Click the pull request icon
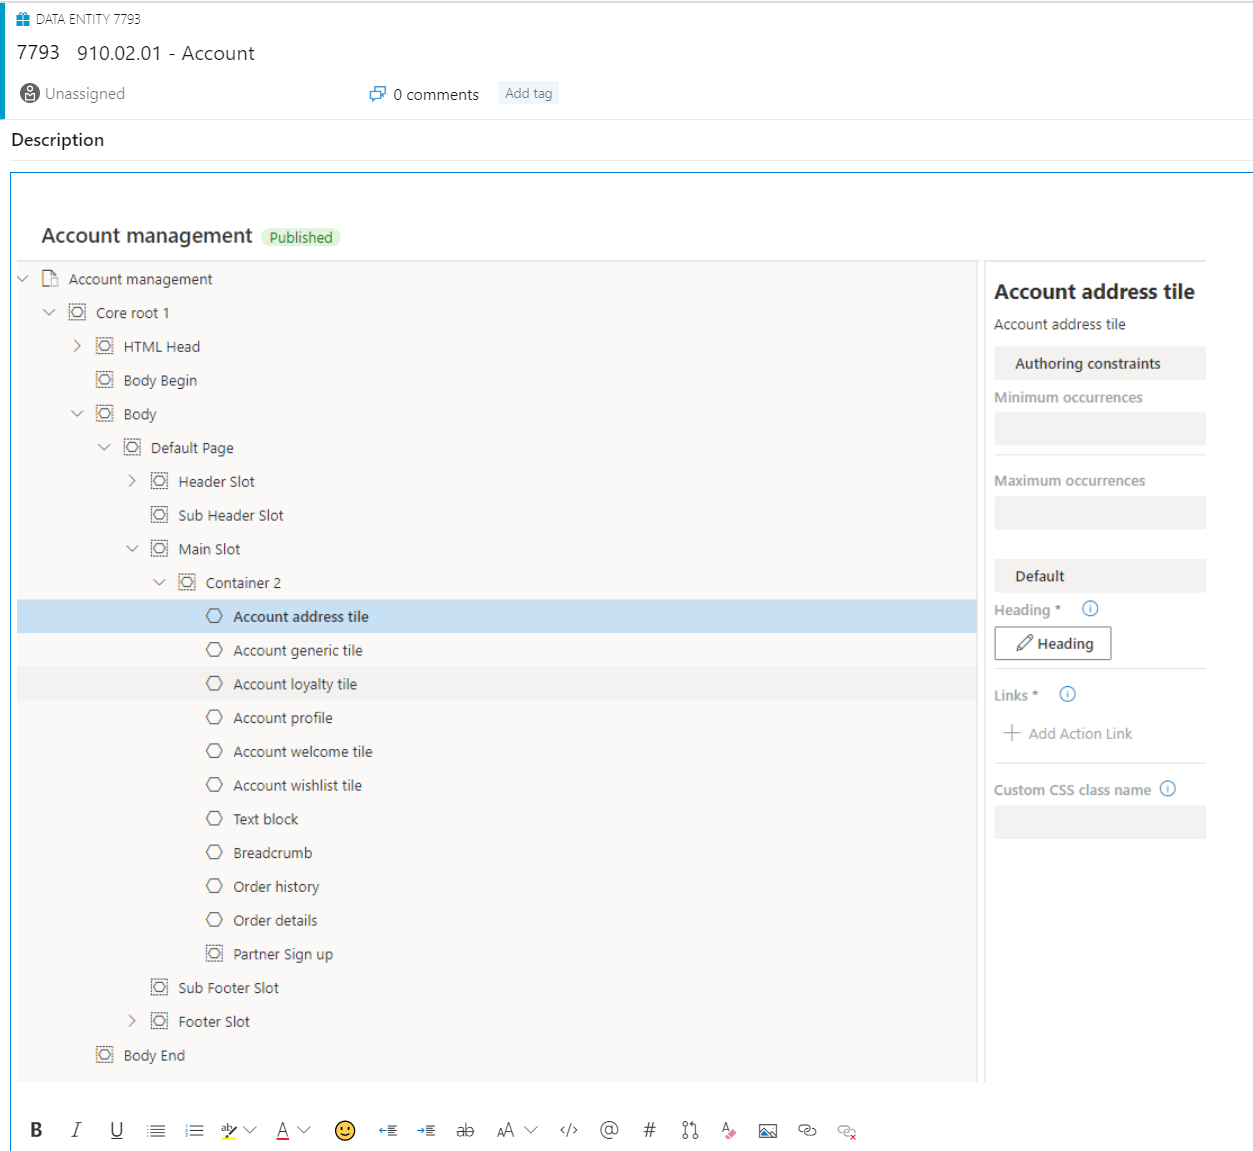This screenshot has width=1253, height=1151. (x=689, y=1130)
